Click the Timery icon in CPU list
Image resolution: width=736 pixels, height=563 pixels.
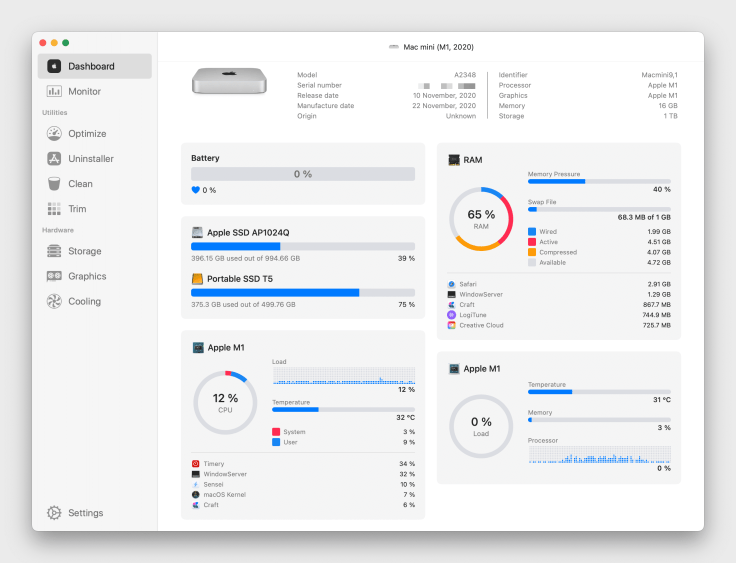click(x=196, y=464)
